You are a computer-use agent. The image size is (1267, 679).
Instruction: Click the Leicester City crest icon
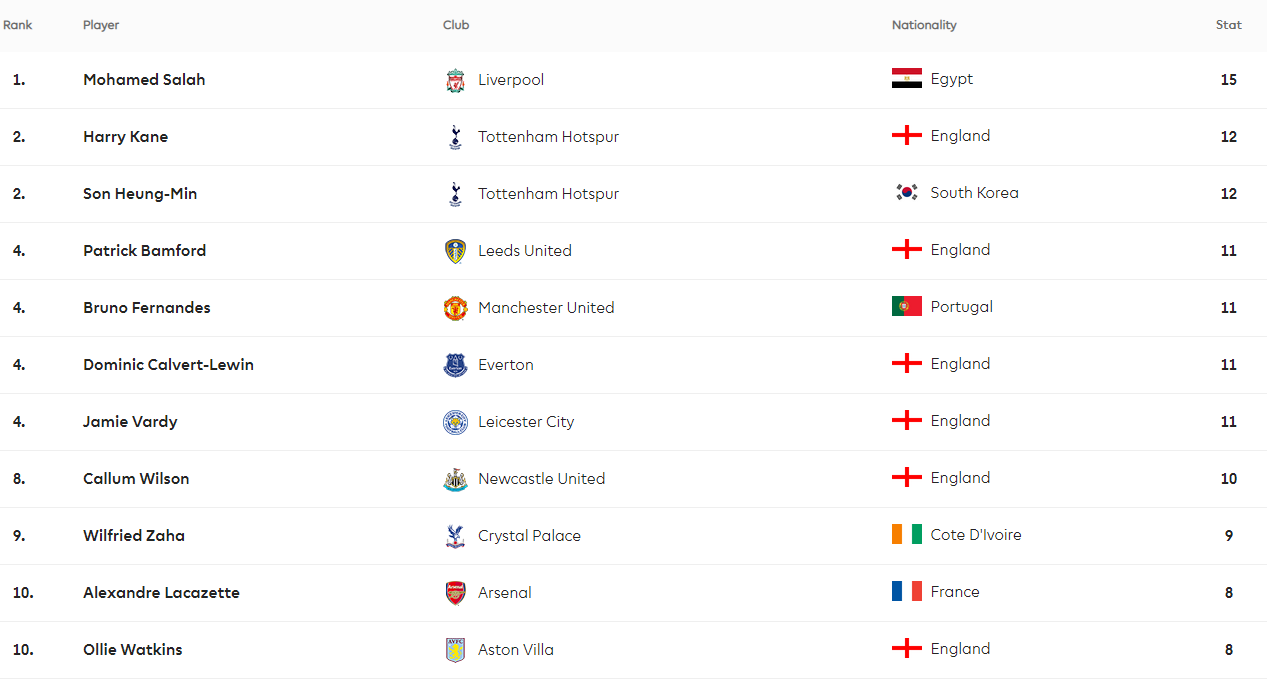click(x=455, y=422)
